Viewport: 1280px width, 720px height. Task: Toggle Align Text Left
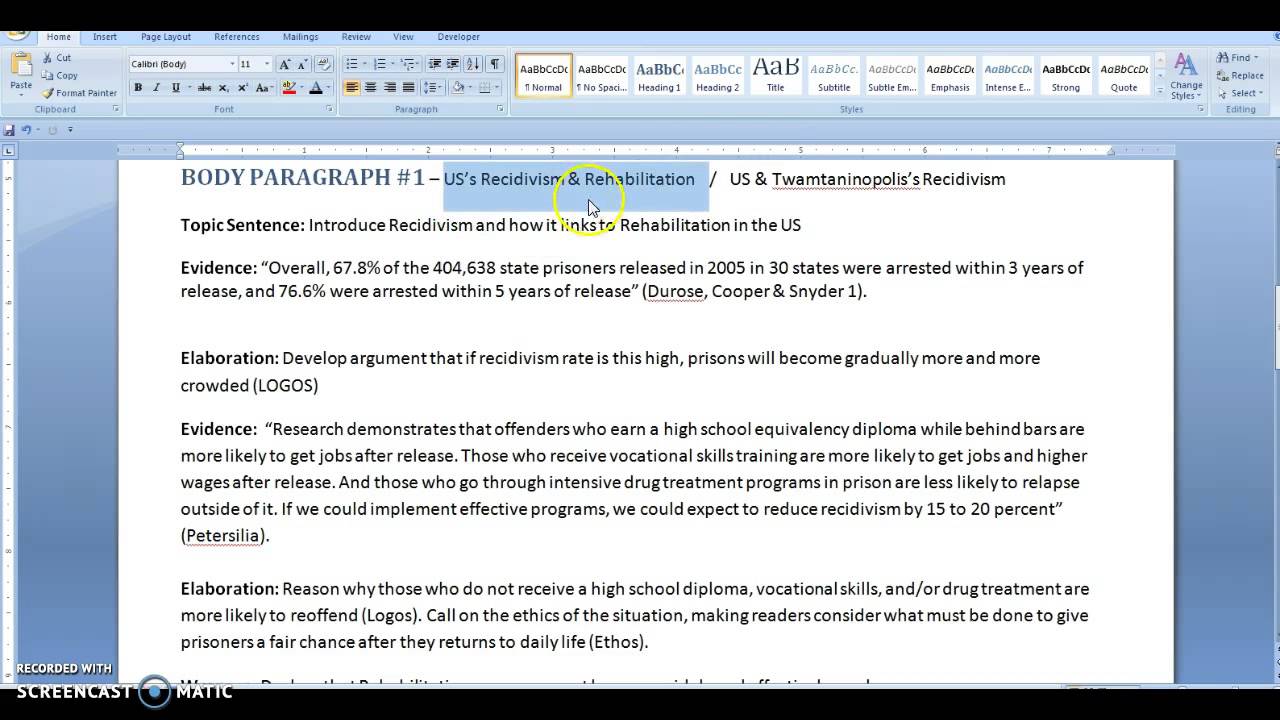[x=352, y=88]
